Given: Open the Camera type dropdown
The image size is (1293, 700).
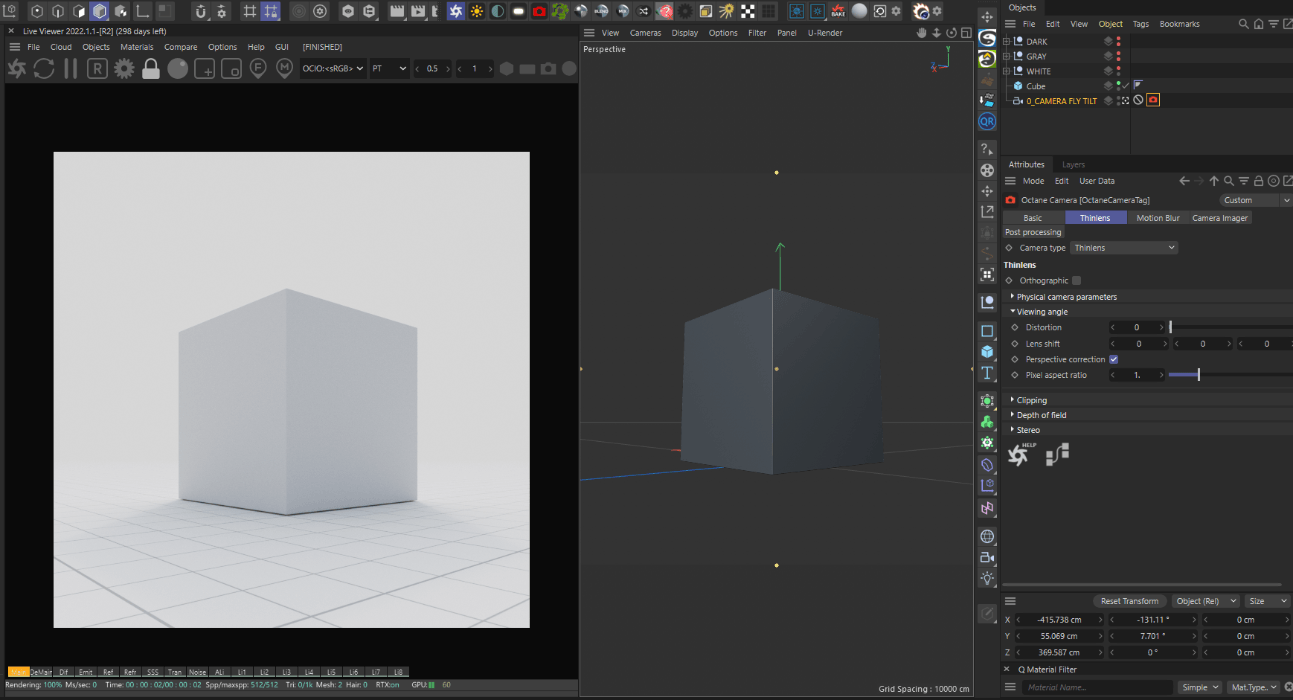Looking at the screenshot, I should click(1124, 248).
